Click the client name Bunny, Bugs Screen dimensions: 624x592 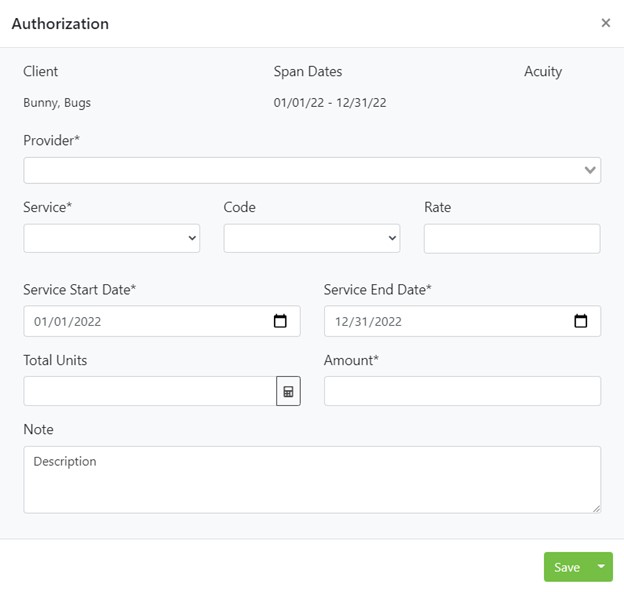(x=57, y=102)
